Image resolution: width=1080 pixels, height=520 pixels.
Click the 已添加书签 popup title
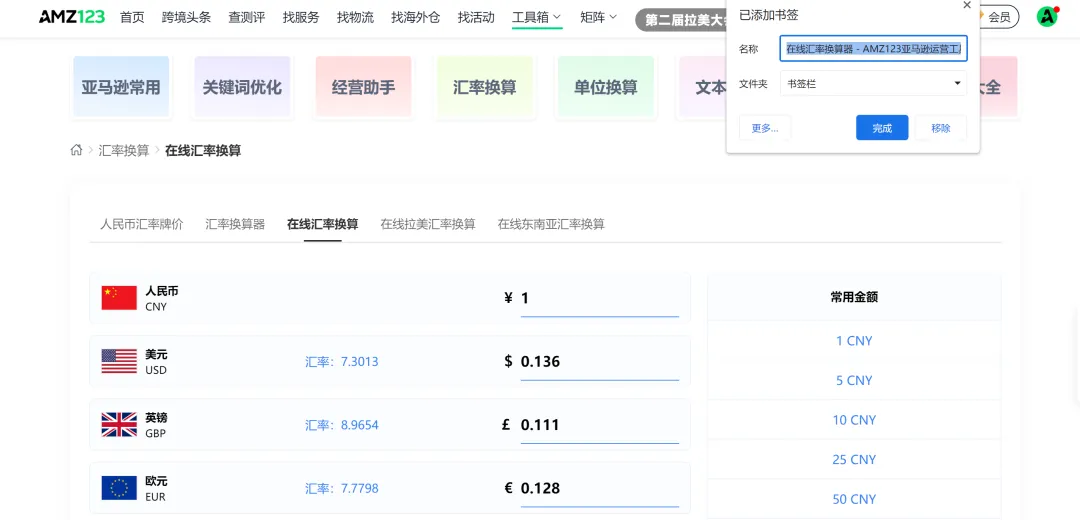[769, 14]
